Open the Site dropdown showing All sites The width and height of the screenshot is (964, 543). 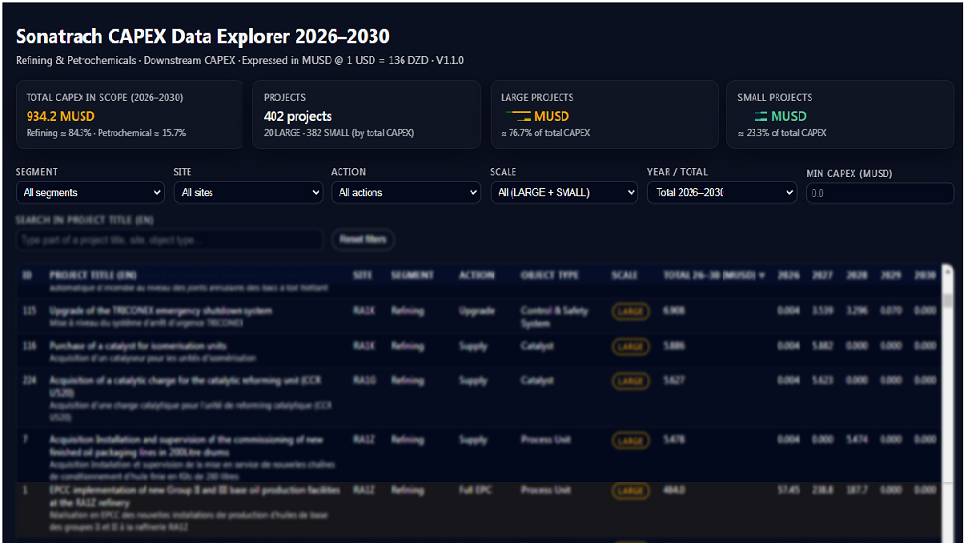click(248, 192)
